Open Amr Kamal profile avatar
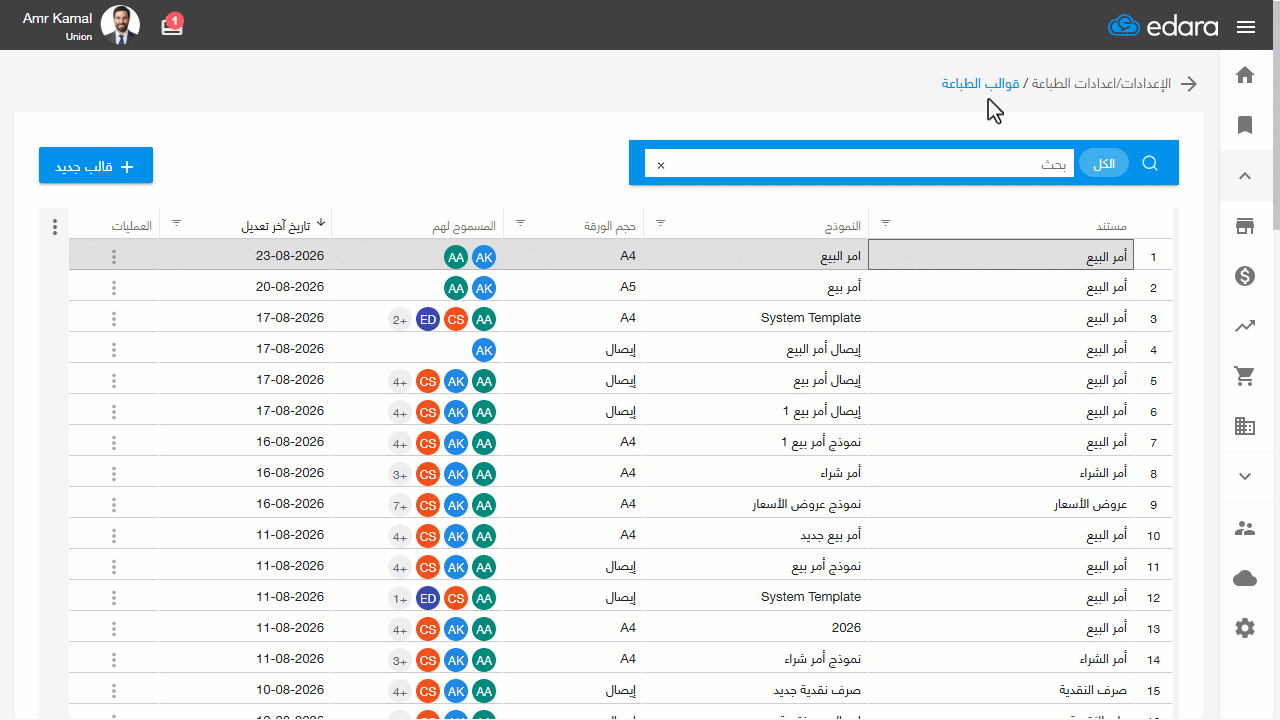This screenshot has width=1280, height=720. tap(121, 26)
